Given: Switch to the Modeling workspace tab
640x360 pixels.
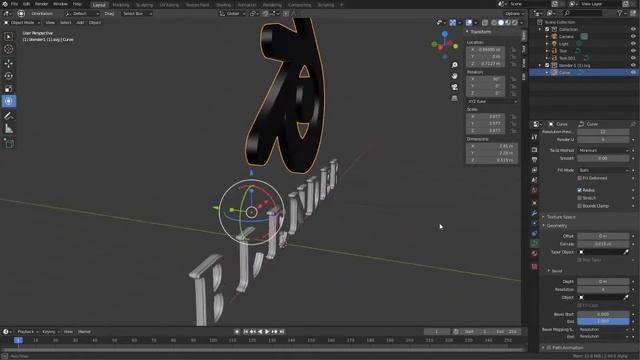Looking at the screenshot, I should point(121,5).
